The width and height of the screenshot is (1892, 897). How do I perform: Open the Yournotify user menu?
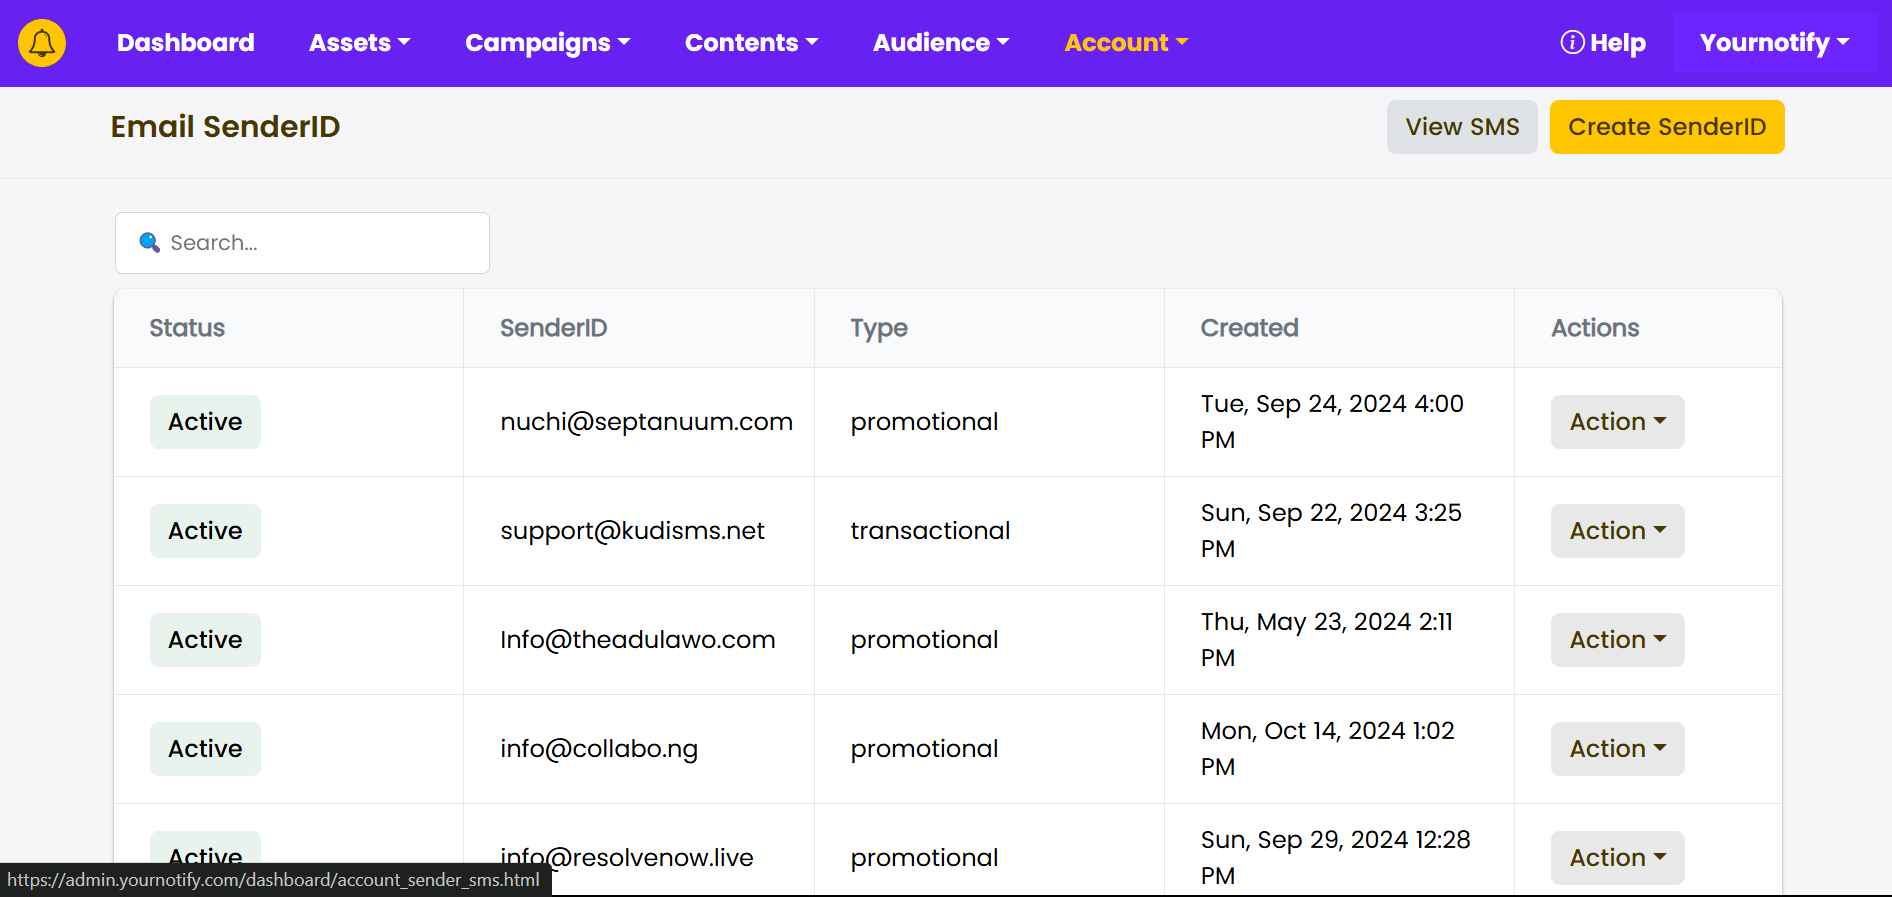tap(1775, 43)
